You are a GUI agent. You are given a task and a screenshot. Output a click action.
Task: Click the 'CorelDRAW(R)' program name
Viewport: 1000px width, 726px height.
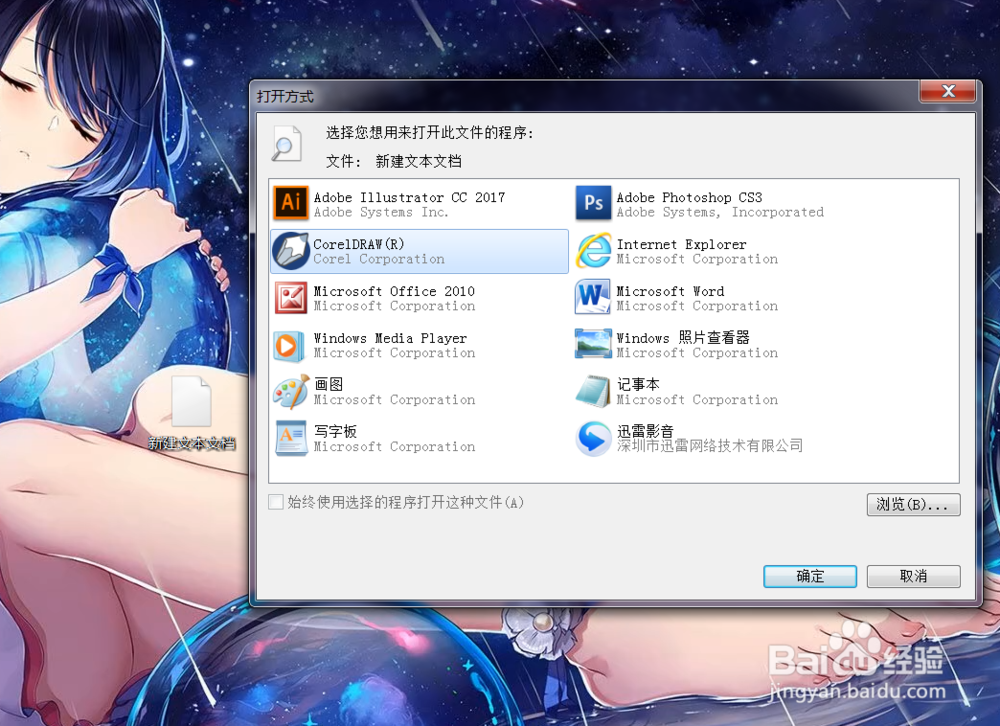(358, 244)
